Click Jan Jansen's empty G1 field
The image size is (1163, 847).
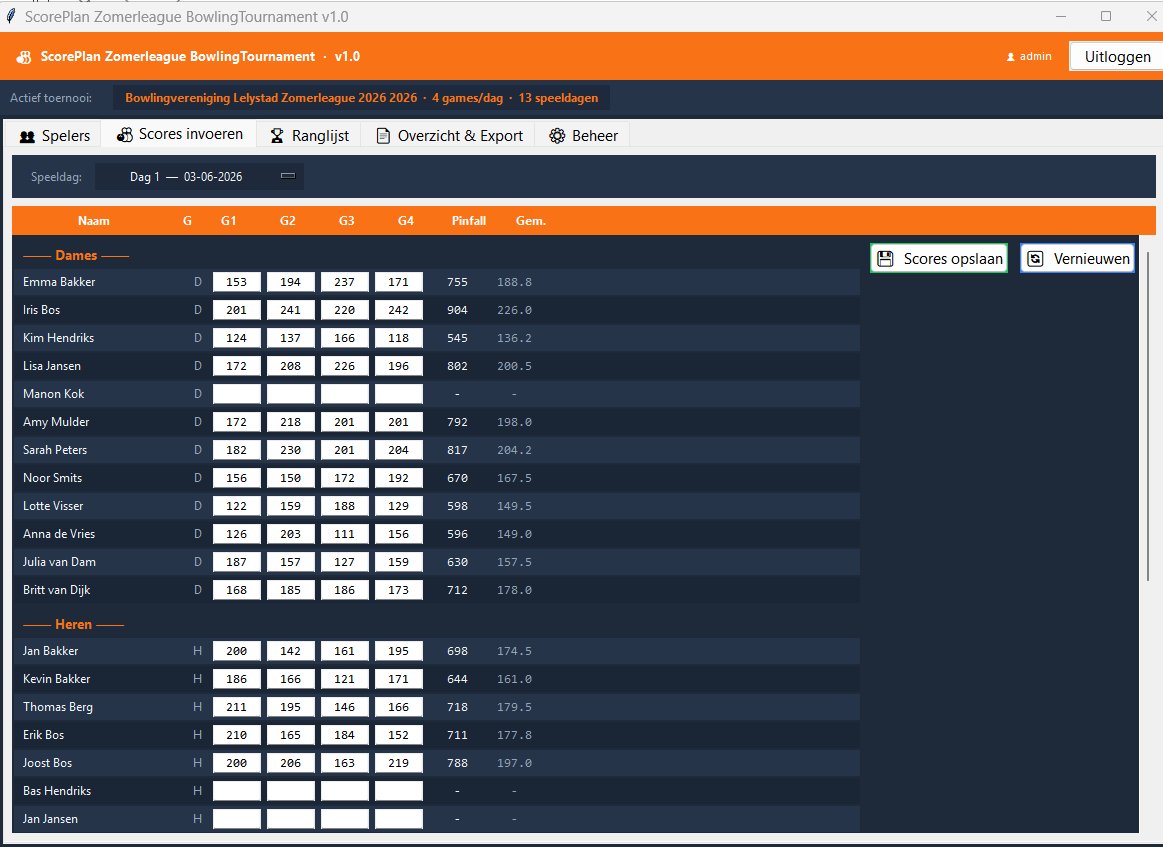237,820
